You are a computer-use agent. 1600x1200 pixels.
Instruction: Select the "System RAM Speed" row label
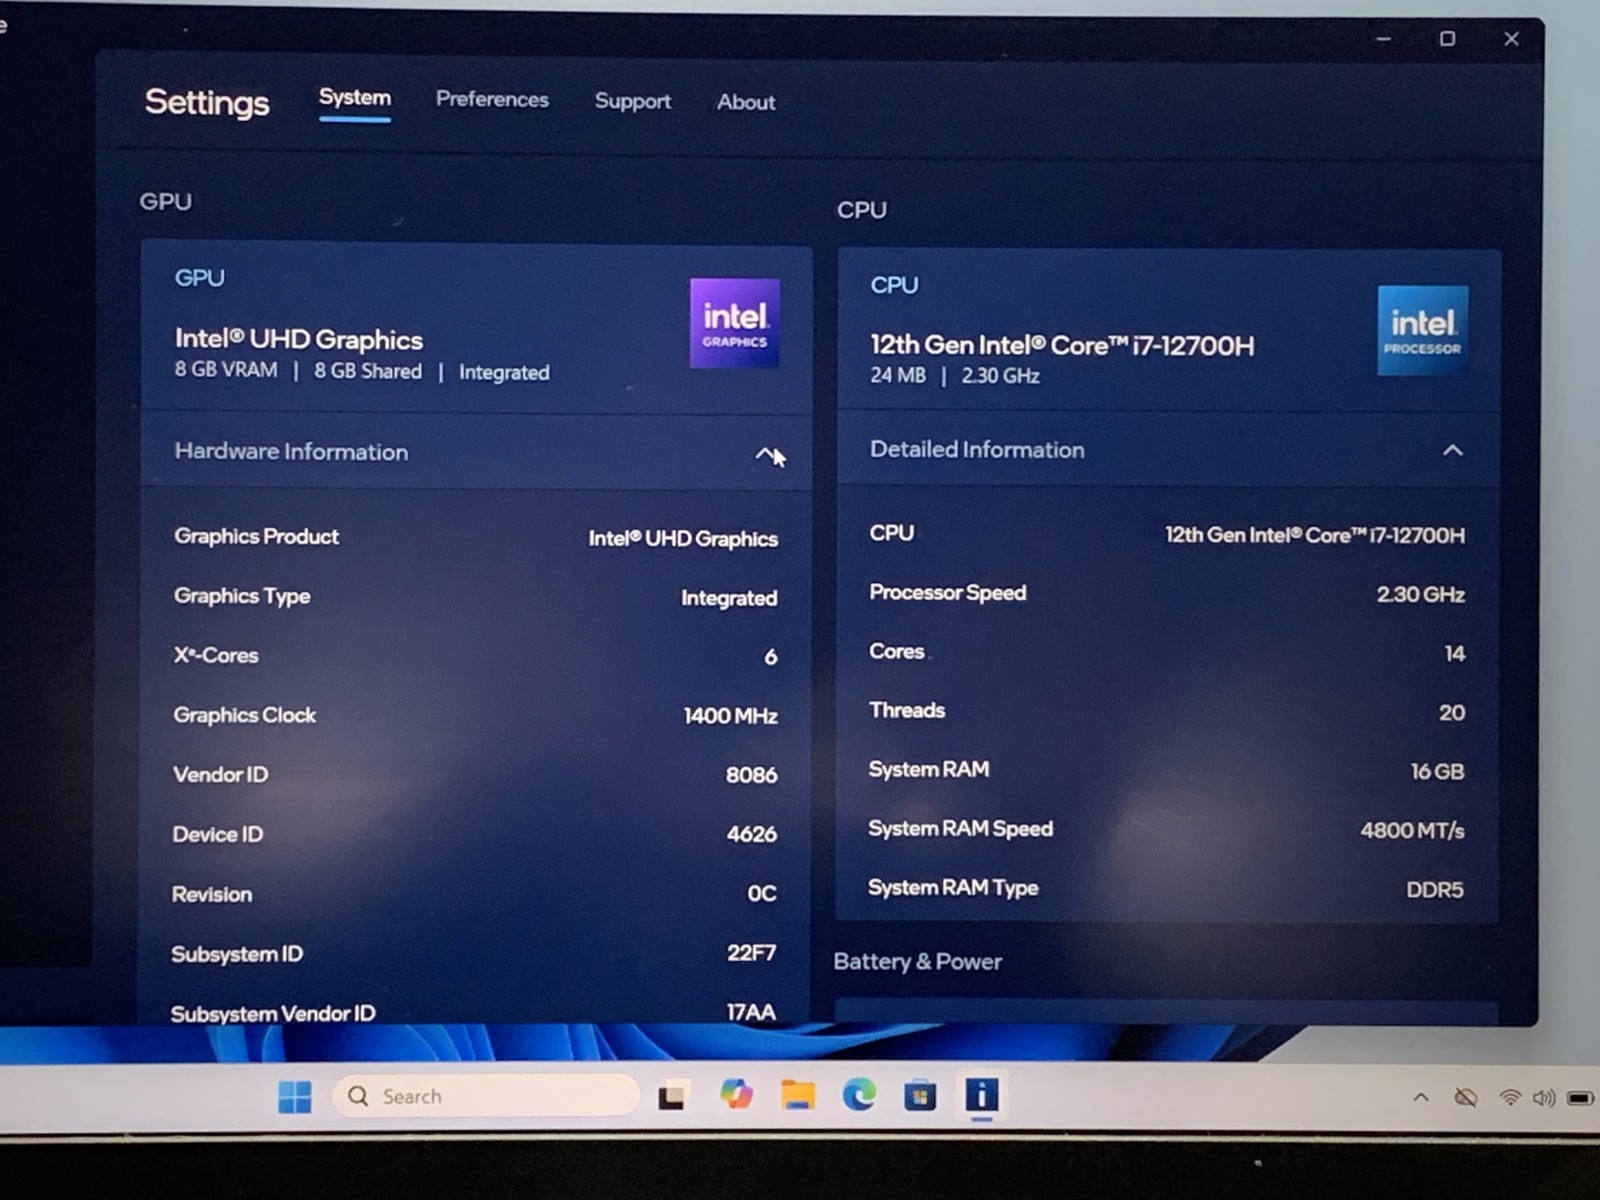coord(960,829)
